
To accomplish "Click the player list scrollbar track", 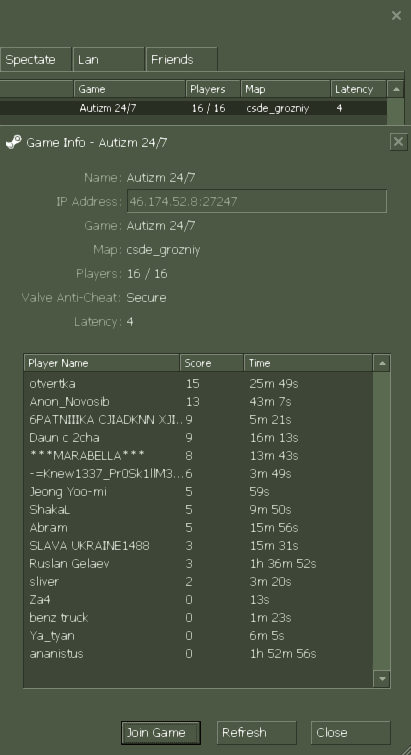I will point(382,521).
